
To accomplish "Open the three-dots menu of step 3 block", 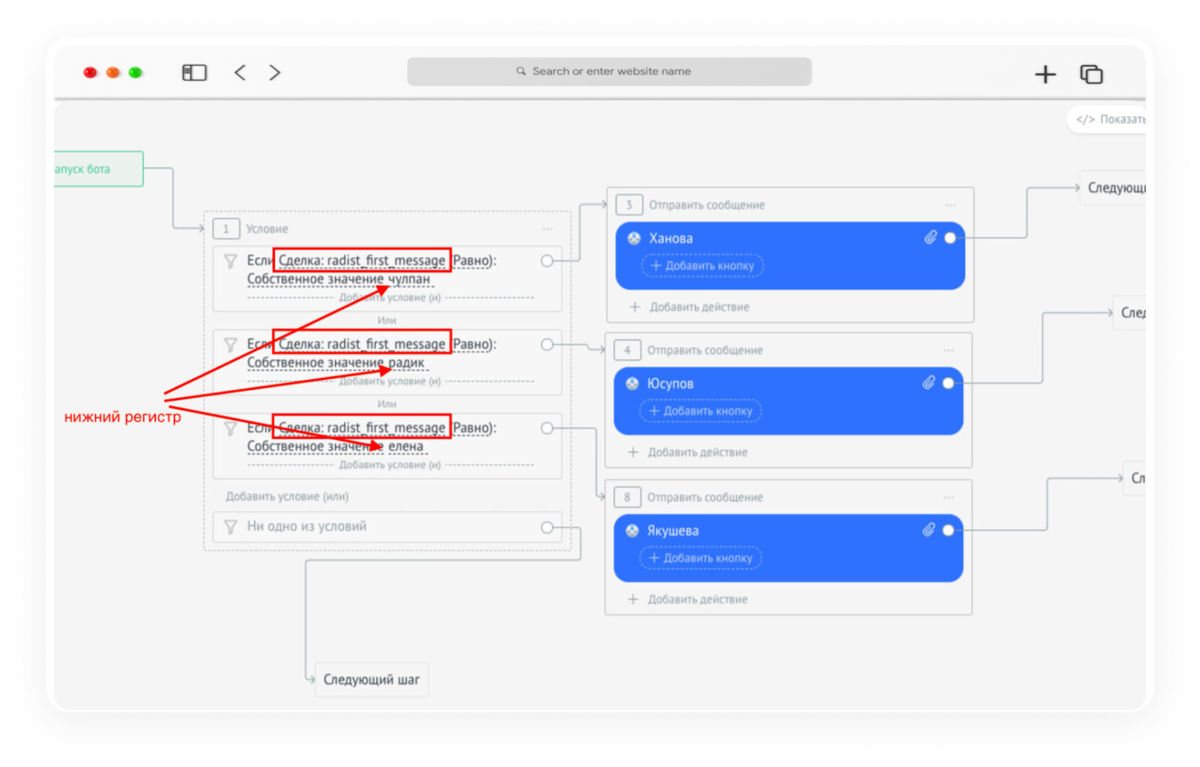I will (x=950, y=205).
